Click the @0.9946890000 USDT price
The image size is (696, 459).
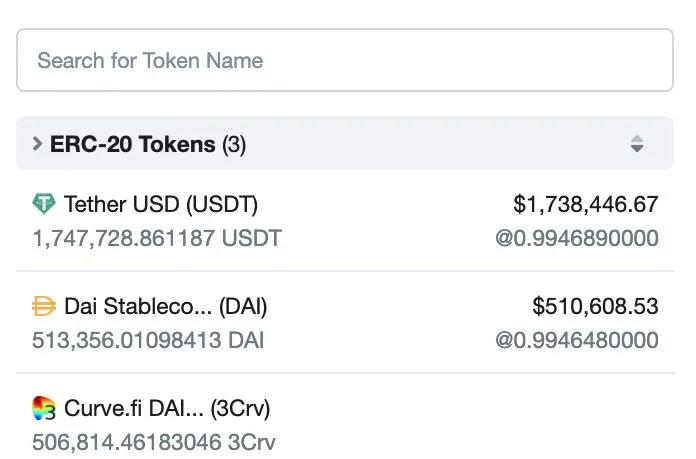point(577,238)
